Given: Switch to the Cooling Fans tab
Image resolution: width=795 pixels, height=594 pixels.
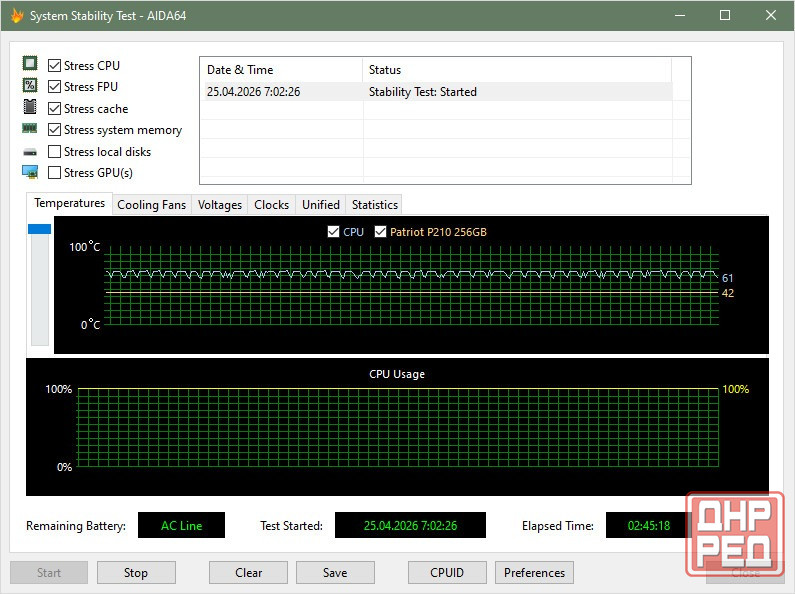Looking at the screenshot, I should (x=151, y=205).
